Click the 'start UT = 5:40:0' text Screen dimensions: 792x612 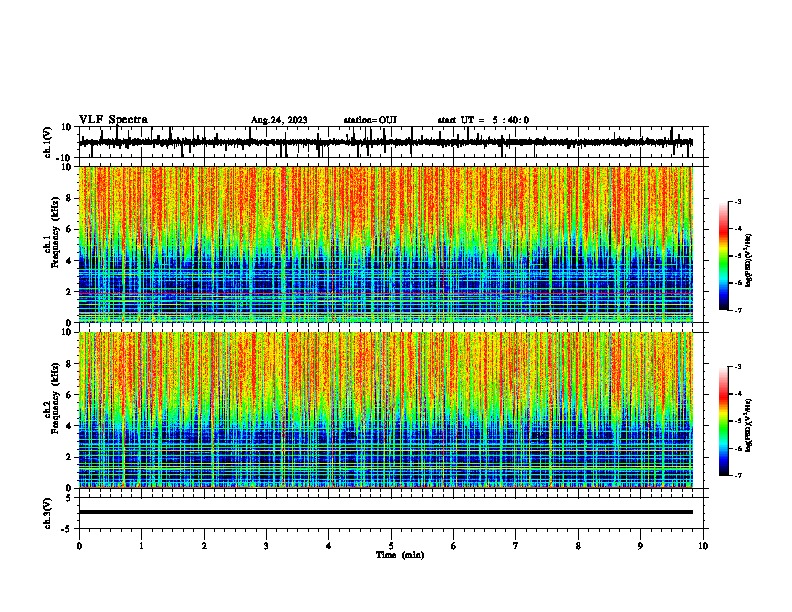pyautogui.click(x=483, y=120)
